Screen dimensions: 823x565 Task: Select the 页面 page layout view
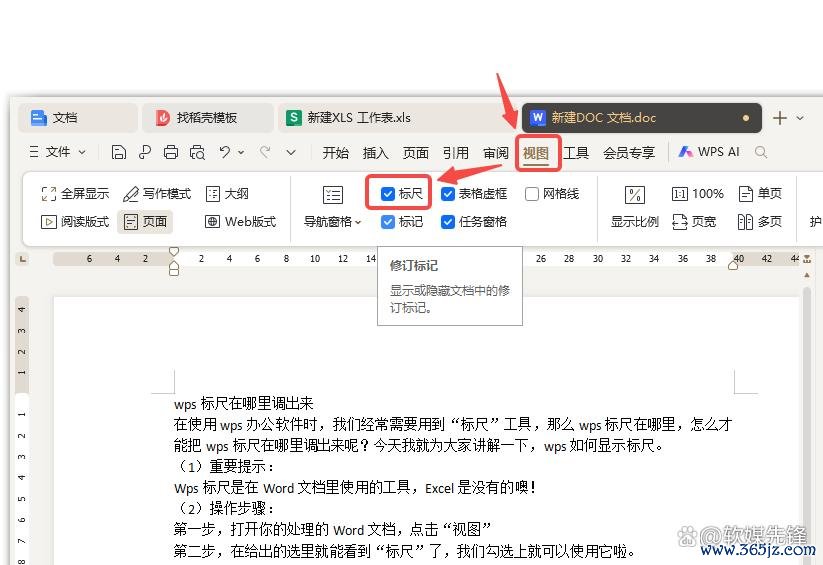point(145,222)
